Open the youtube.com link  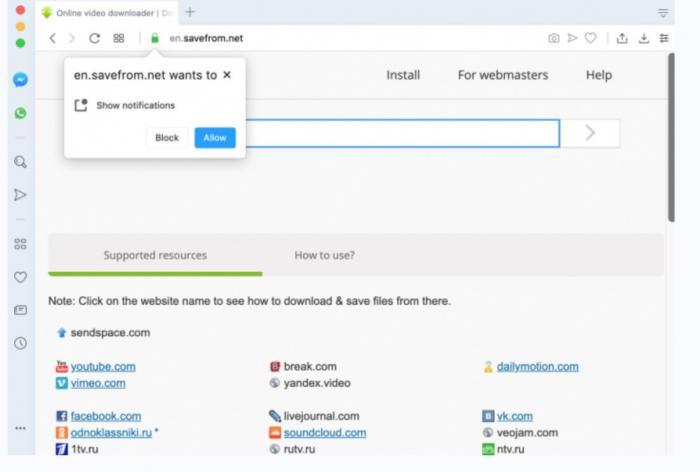tap(103, 367)
